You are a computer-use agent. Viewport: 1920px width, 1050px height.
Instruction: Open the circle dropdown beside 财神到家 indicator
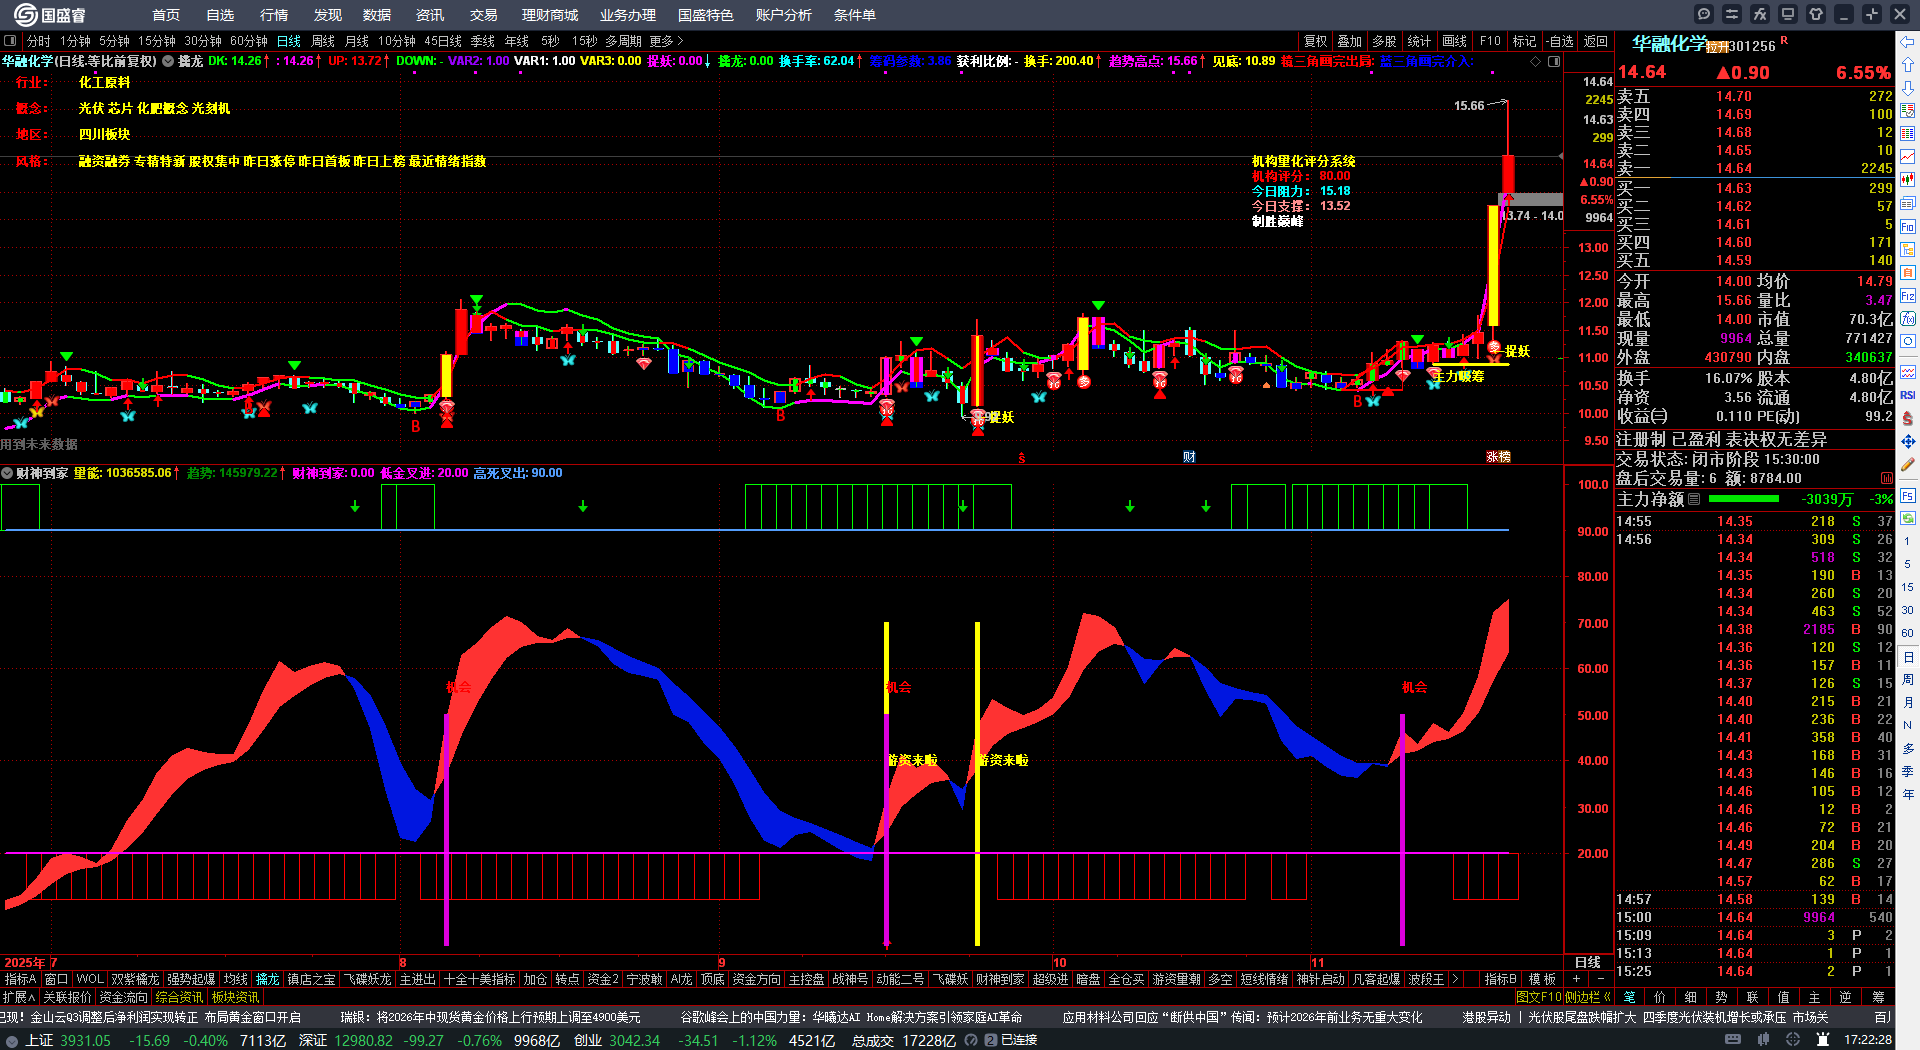coord(7,473)
